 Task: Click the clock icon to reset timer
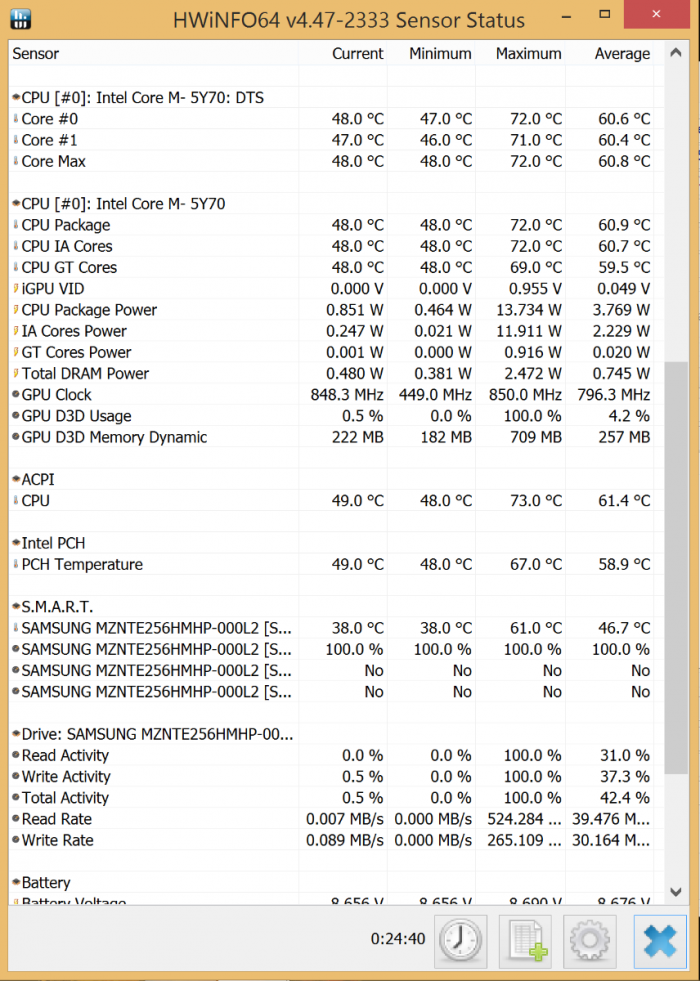[x=460, y=940]
